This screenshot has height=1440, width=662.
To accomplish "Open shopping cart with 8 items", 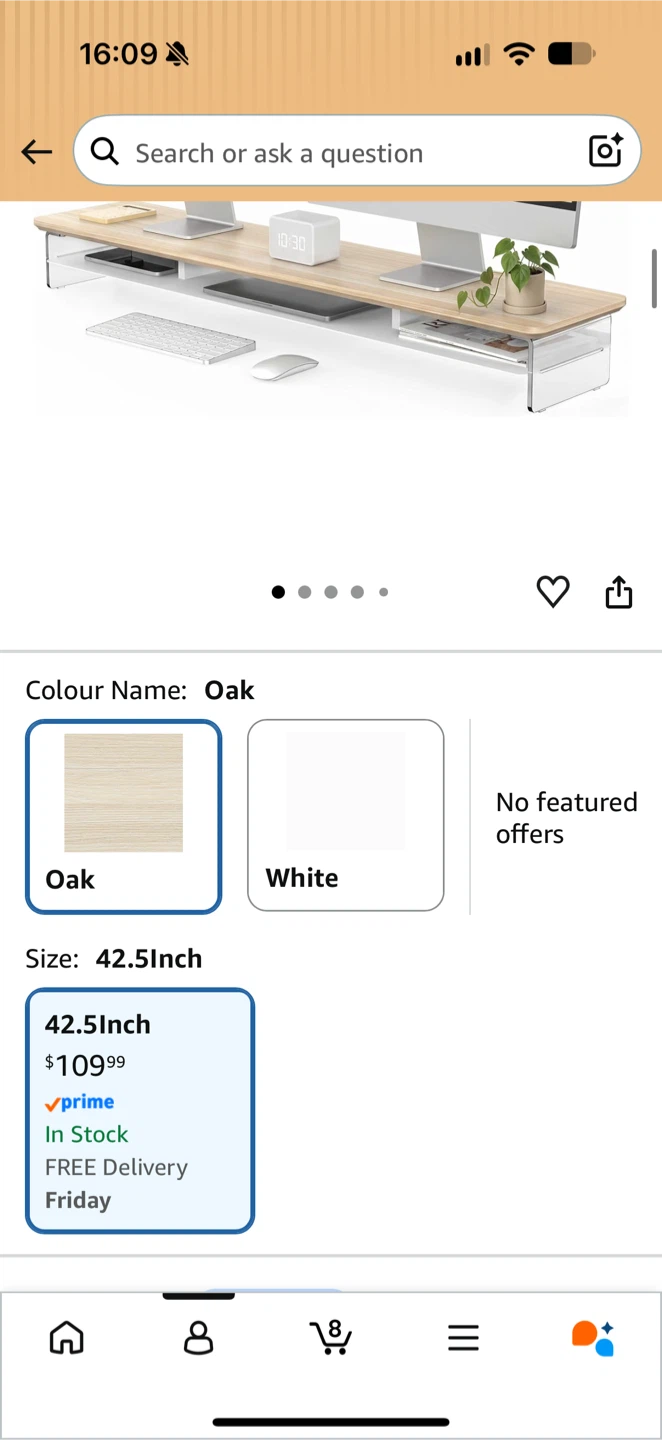I will [x=331, y=1337].
